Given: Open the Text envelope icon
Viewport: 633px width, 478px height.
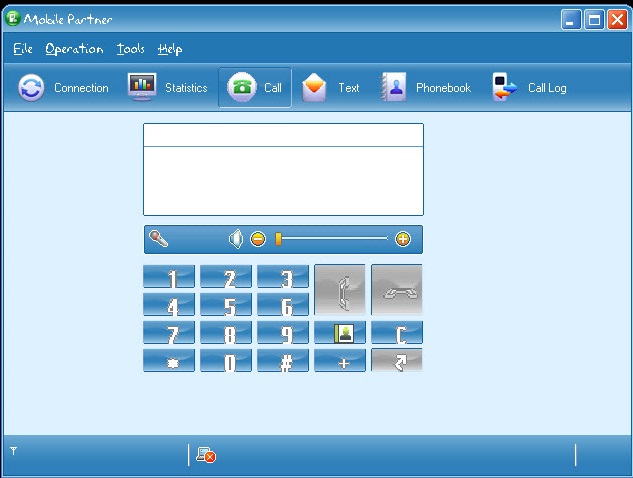Looking at the screenshot, I should point(314,87).
